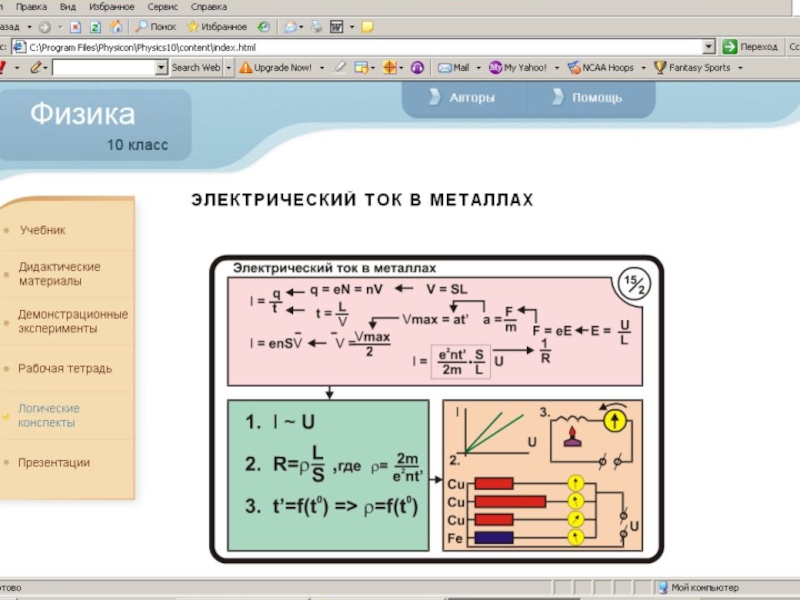Image resolution: width=800 pixels, height=600 pixels.
Task: Click the highlighter pen icon in Yahoo toolbar
Action: (x=339, y=67)
